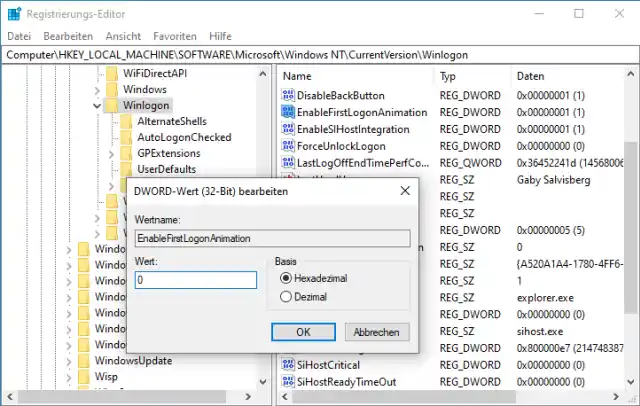Click the ForceUnlockLogon value icon
This screenshot has width=640, height=406.
tap(289, 146)
